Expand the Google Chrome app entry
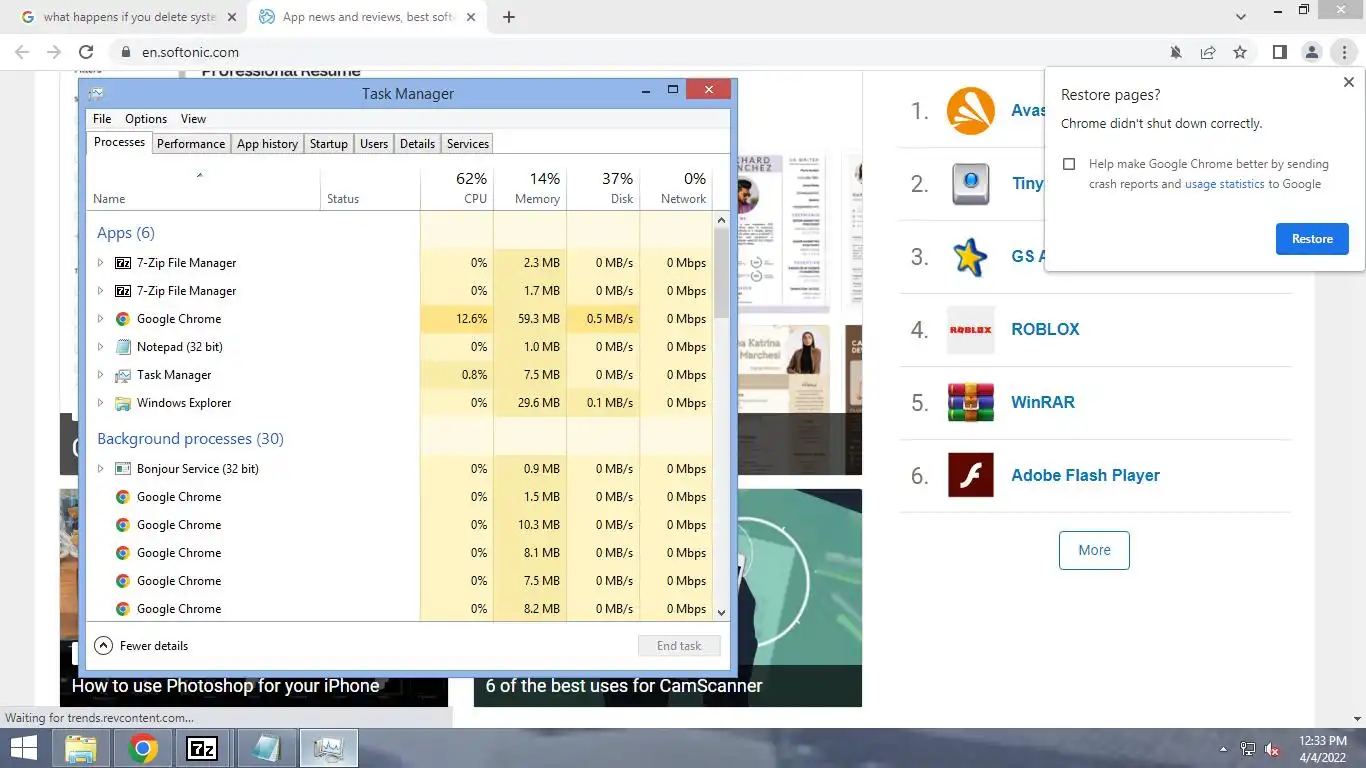Screen dimensions: 1366x768 100,319
